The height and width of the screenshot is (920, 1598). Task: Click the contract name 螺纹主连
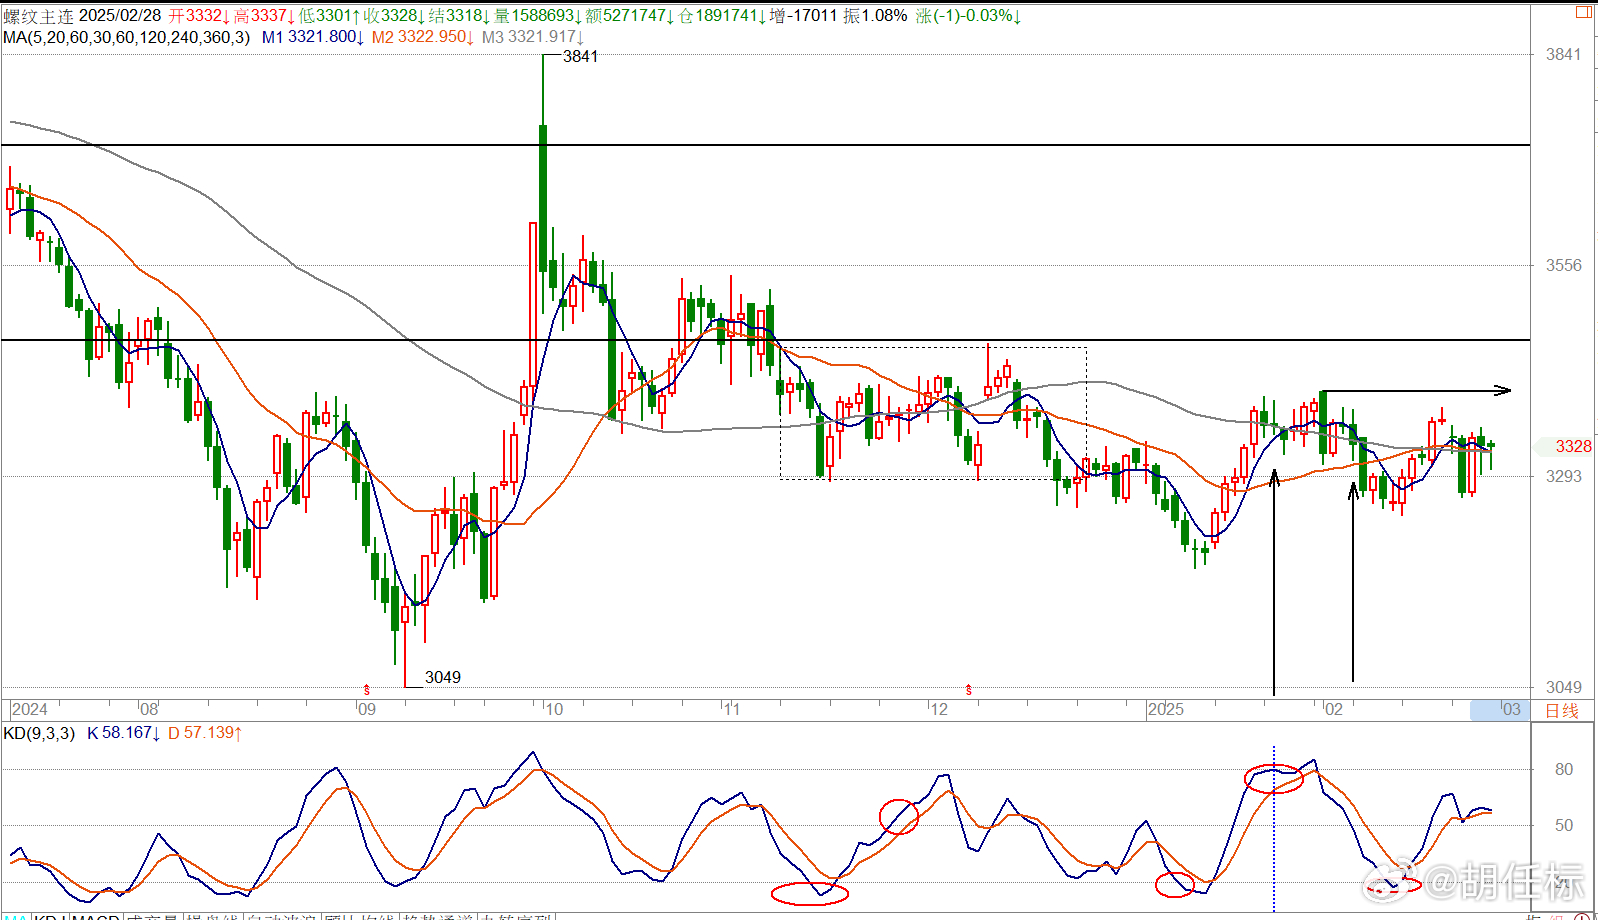tap(38, 16)
